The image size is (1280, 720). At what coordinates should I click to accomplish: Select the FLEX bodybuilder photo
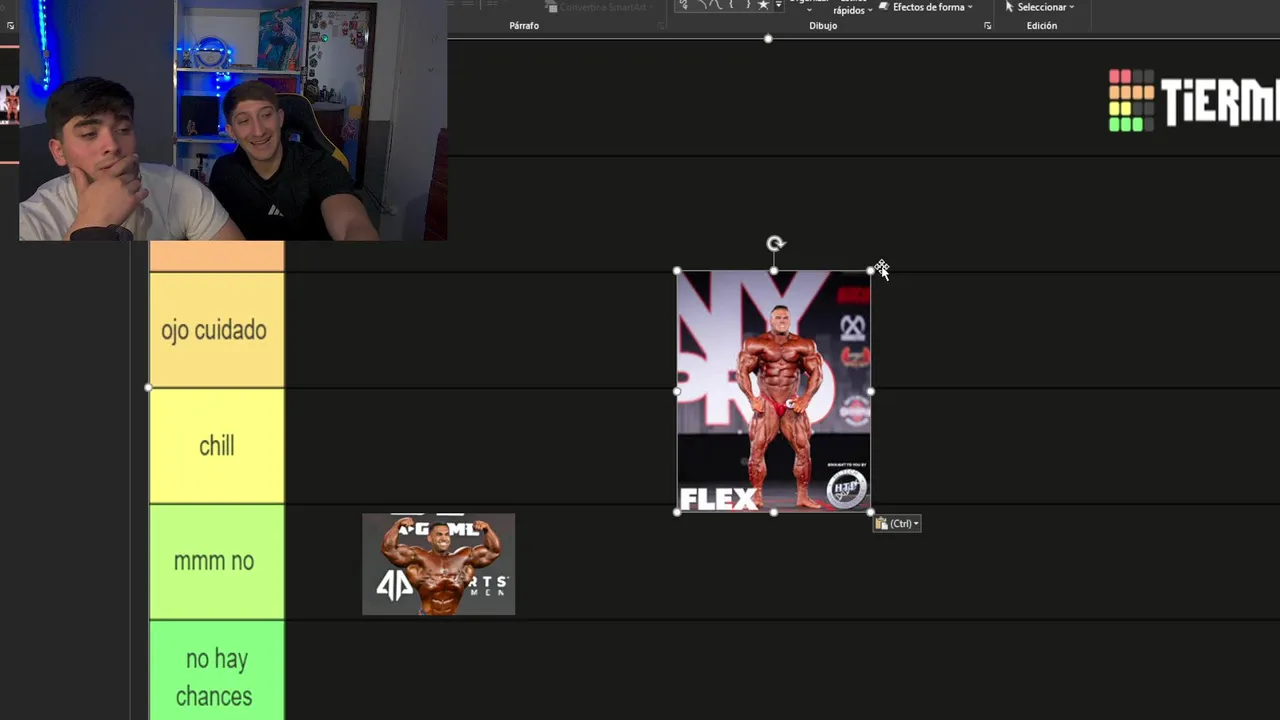[x=773, y=391]
